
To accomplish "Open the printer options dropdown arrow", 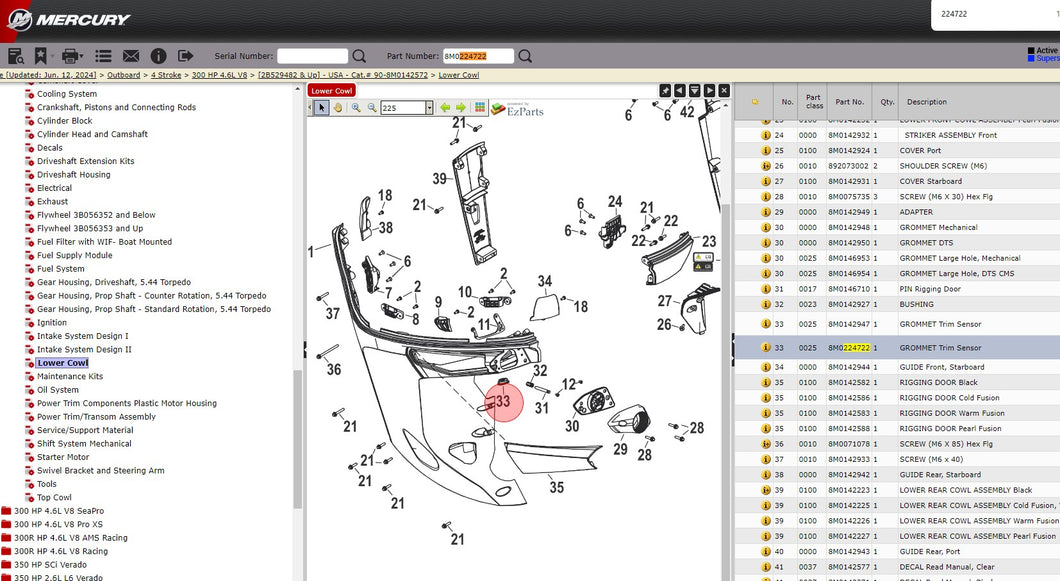I will coord(81,56).
